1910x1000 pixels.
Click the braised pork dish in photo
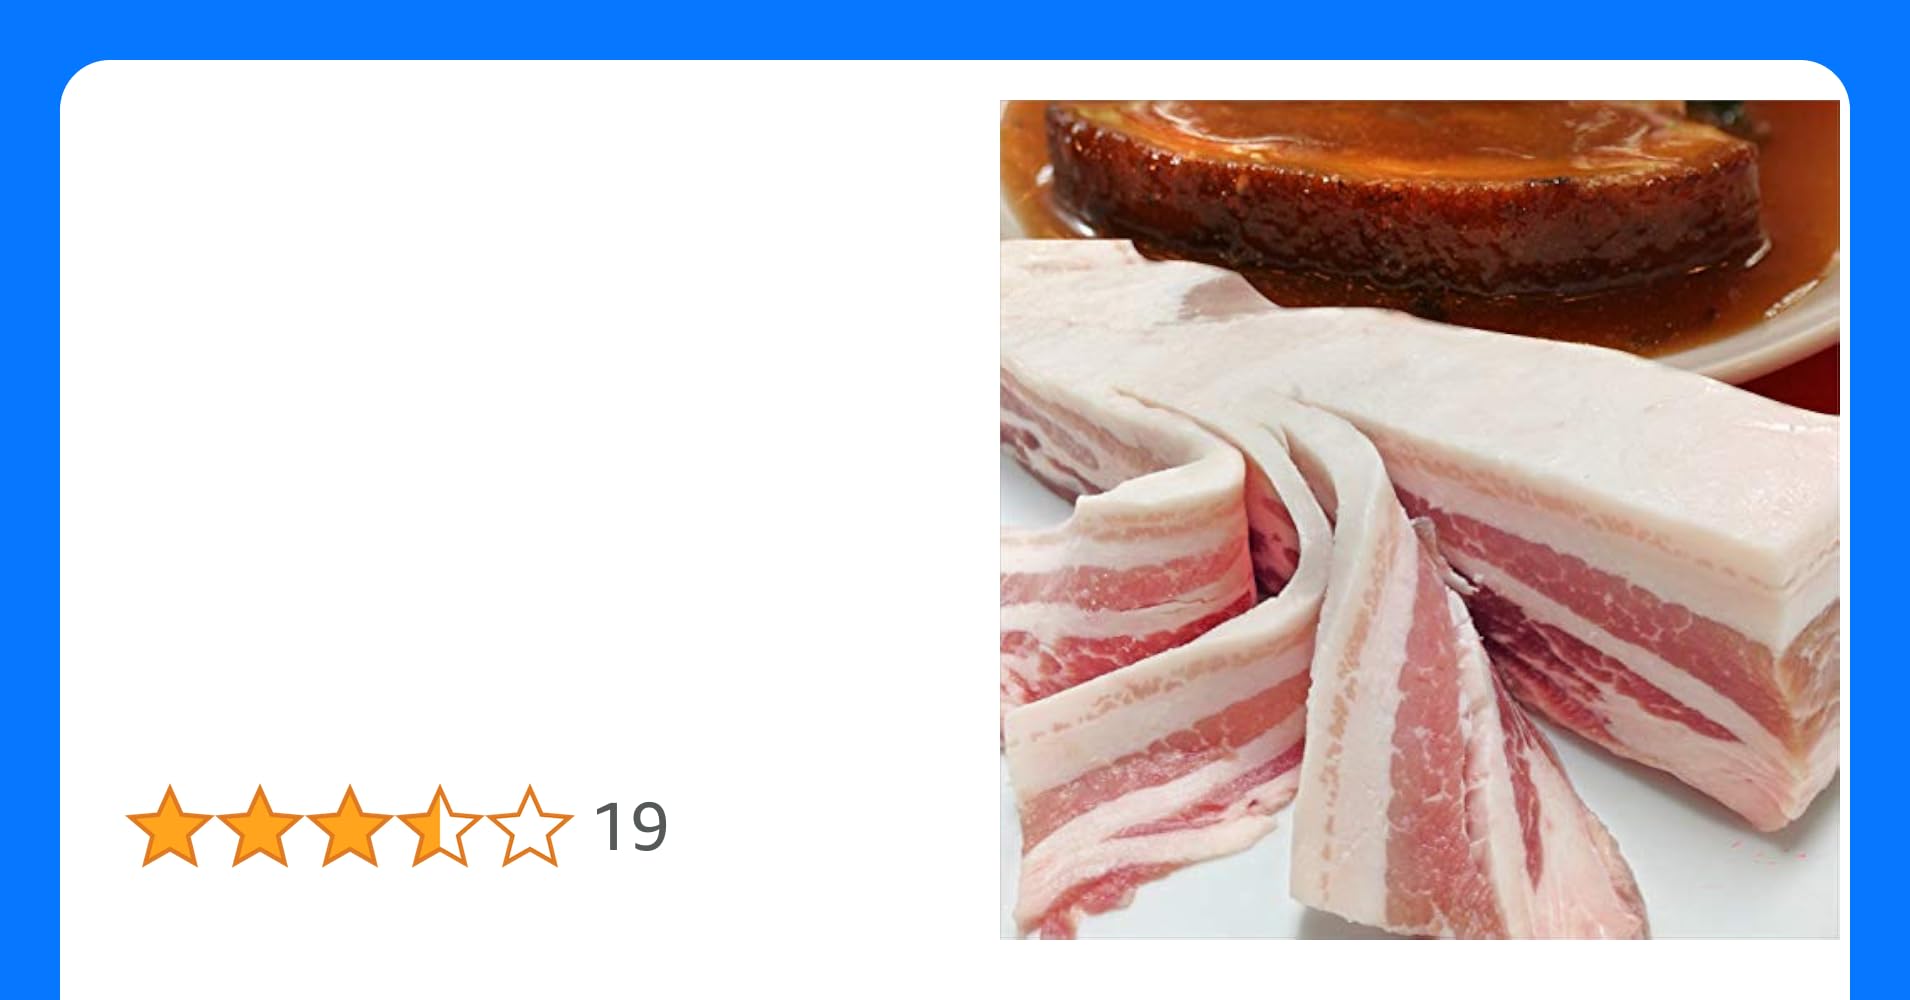[x=1400, y=190]
